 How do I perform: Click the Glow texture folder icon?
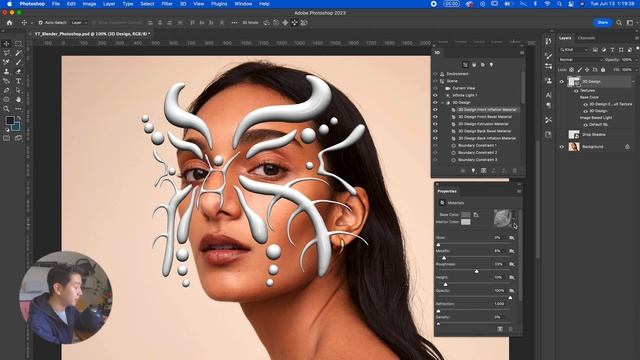[512, 238]
